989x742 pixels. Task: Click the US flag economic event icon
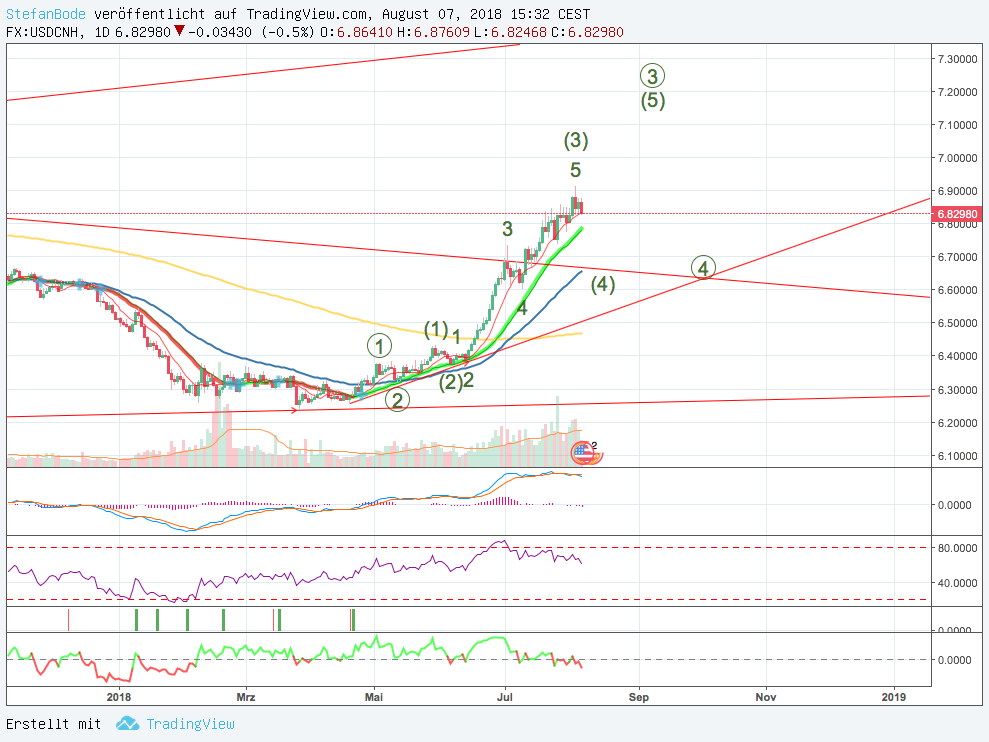click(x=583, y=452)
